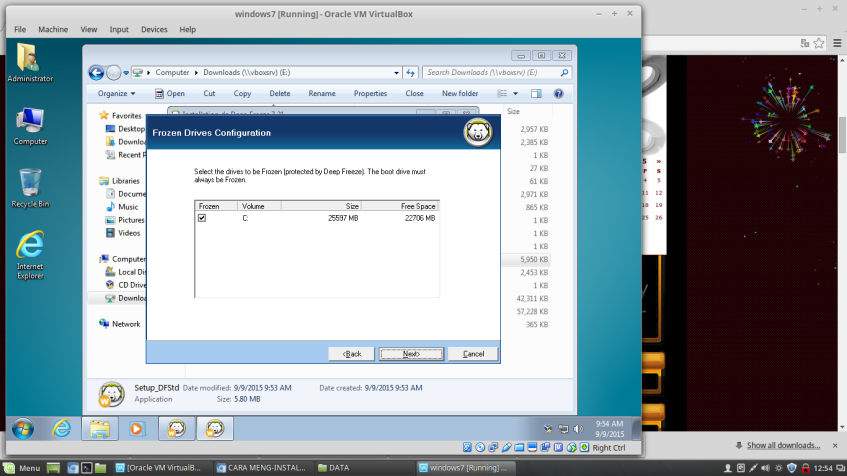Select the Administrator desktop icon
Screen dimensions: 847x476
30,63
